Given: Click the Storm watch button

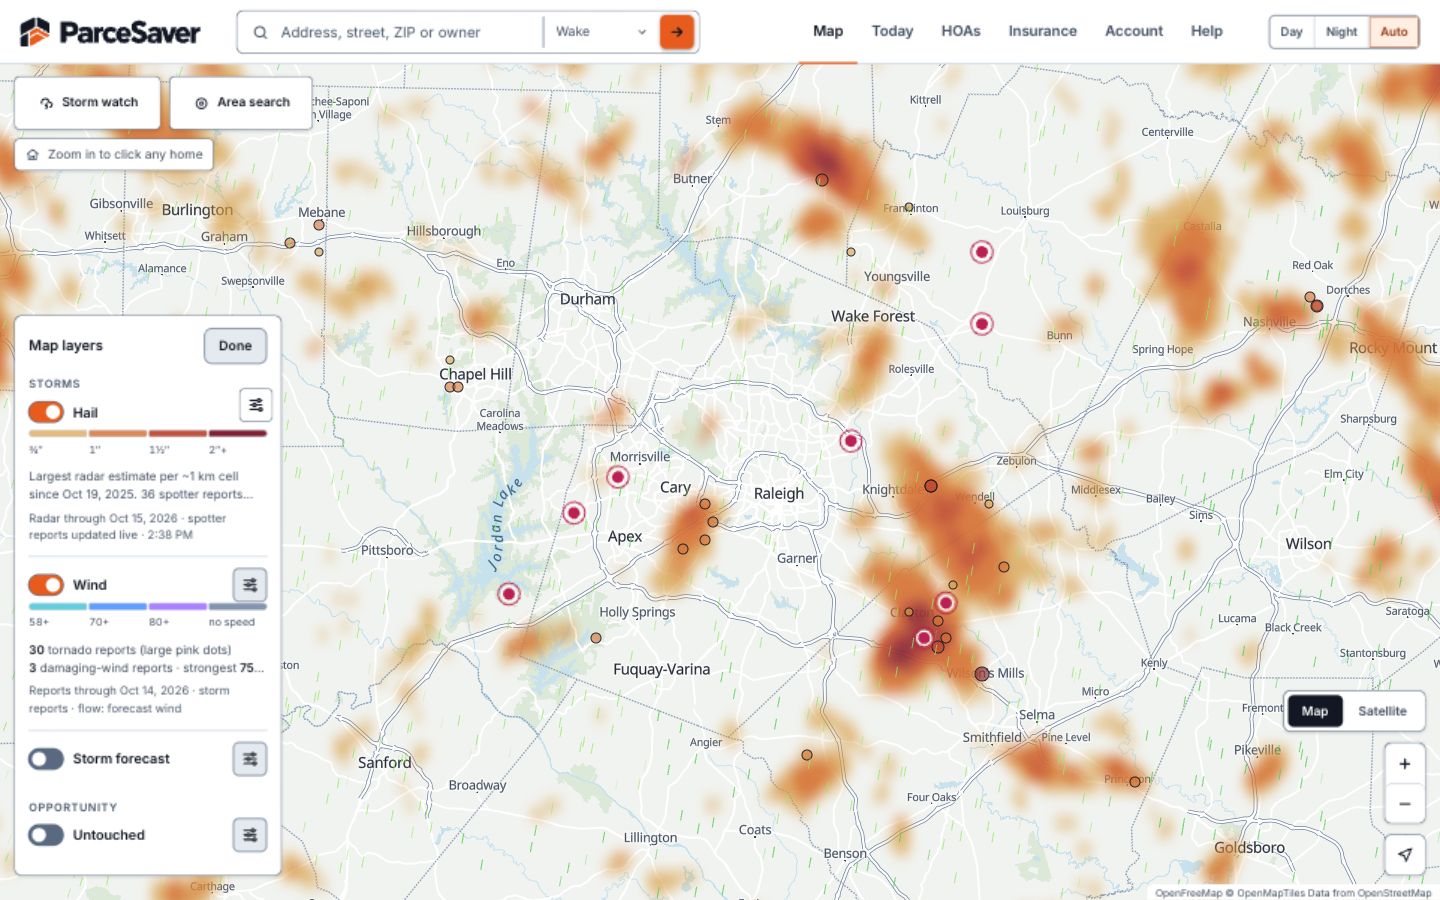Looking at the screenshot, I should pos(88,102).
